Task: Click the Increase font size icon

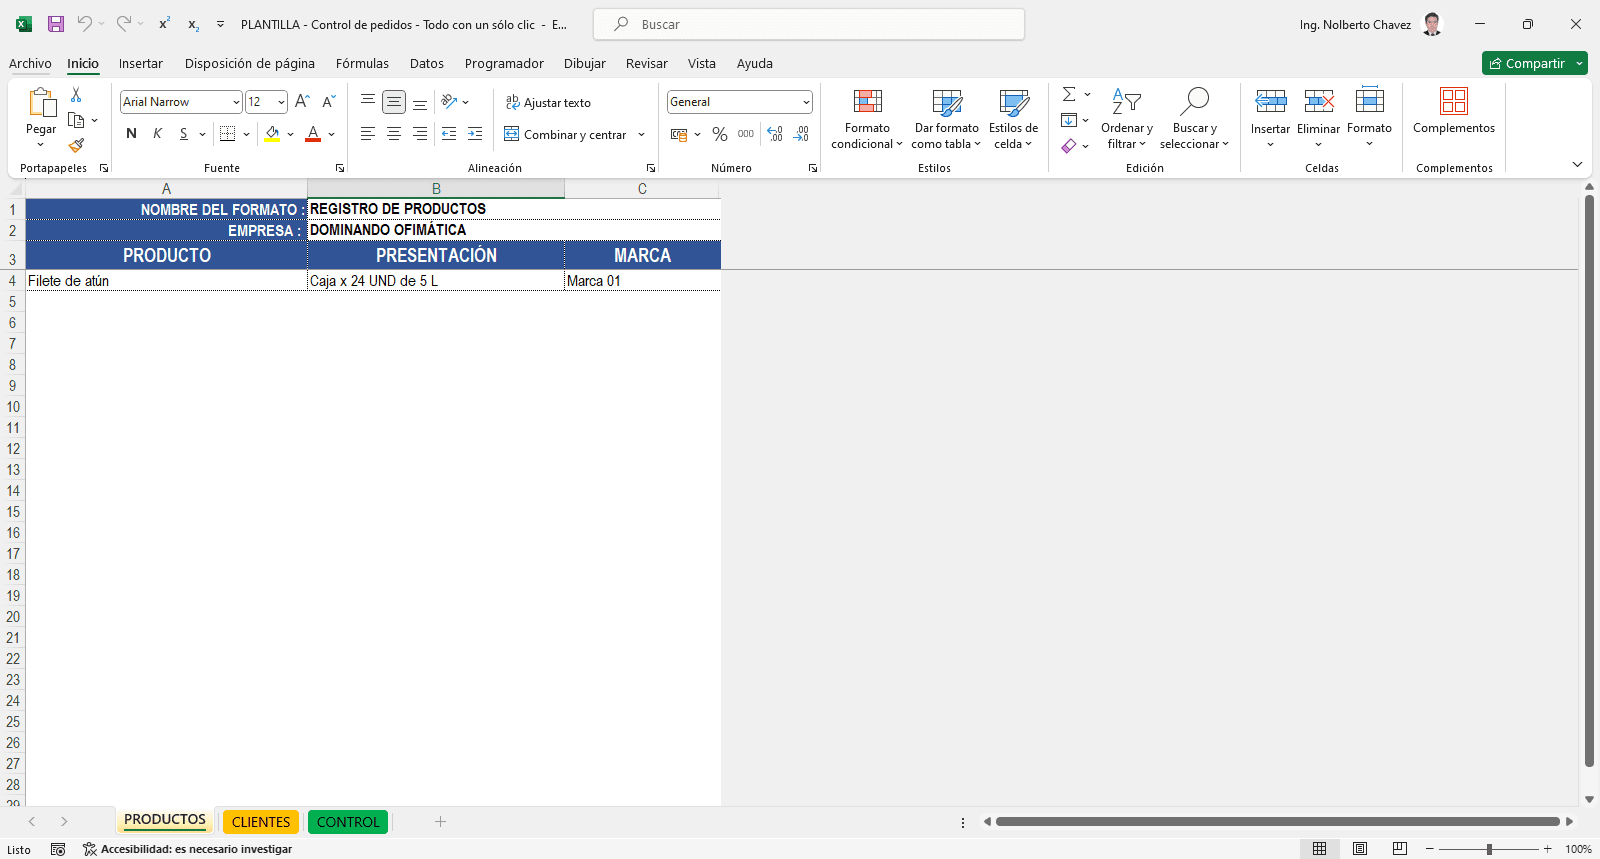Action: pyautogui.click(x=302, y=102)
